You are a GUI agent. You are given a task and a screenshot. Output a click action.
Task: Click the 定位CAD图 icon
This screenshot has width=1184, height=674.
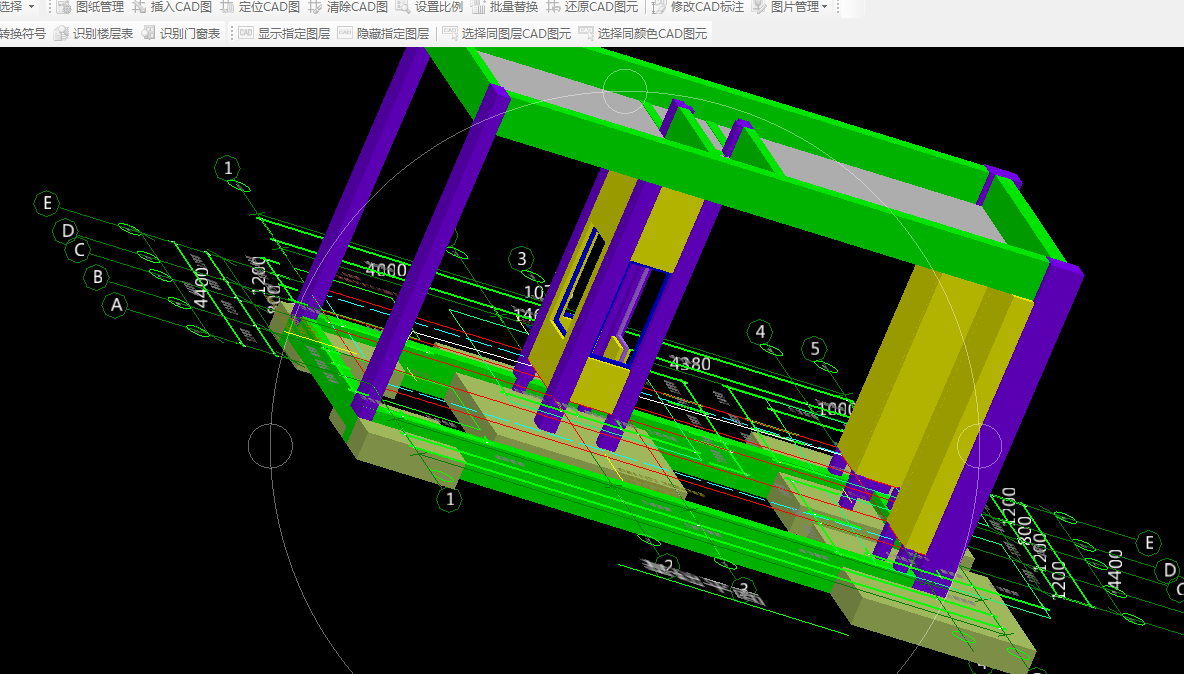[227, 7]
